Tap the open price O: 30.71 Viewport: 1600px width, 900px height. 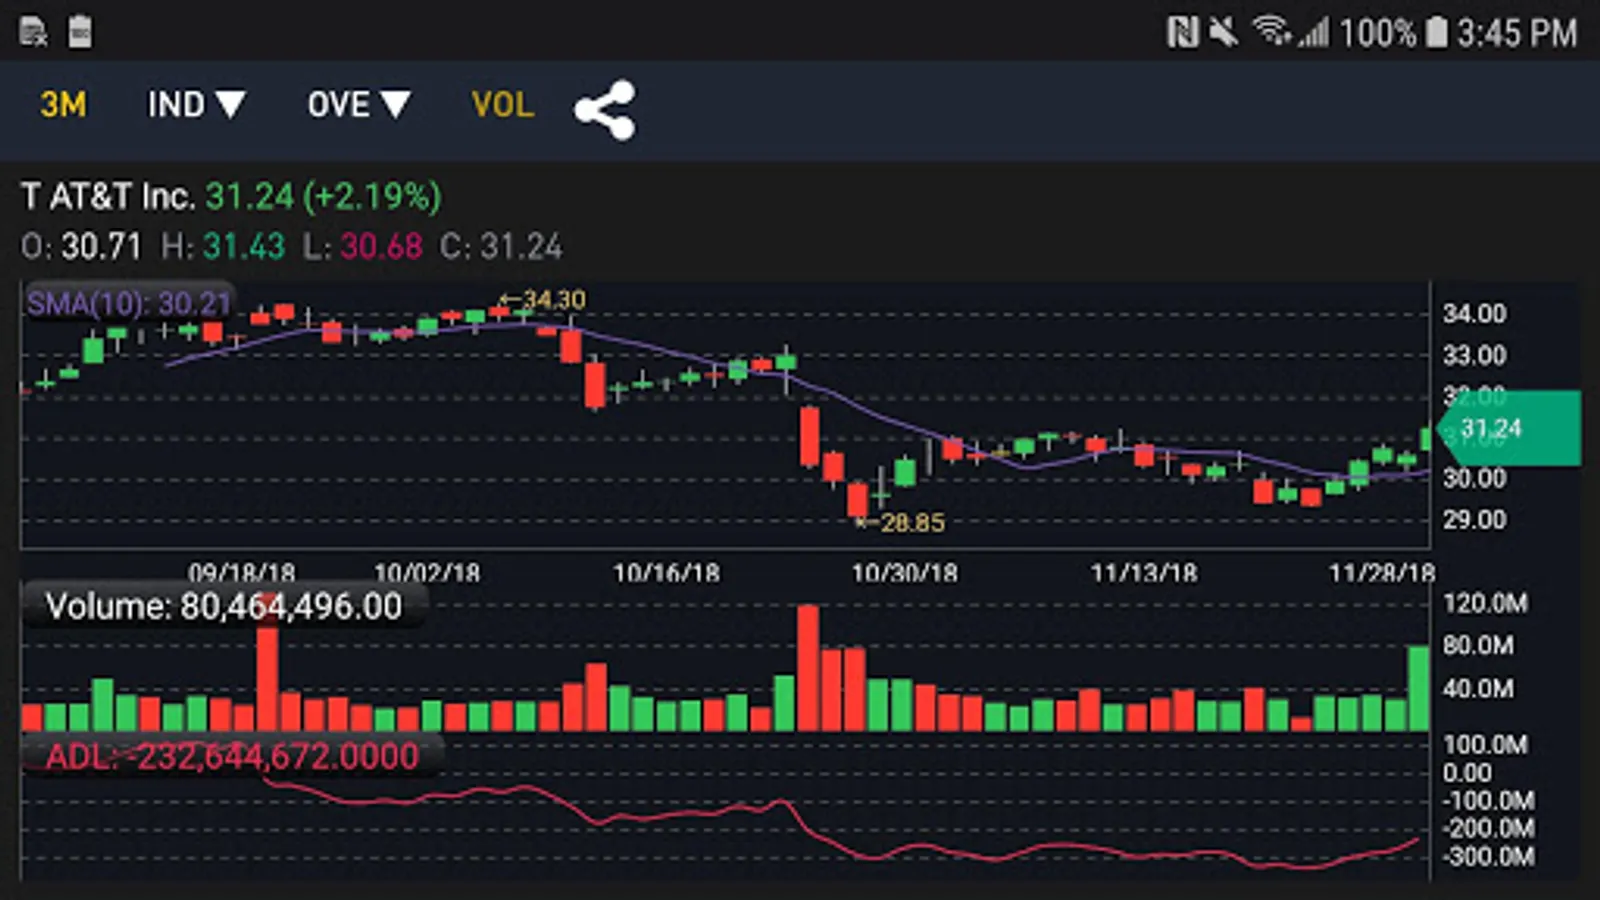(x=81, y=247)
